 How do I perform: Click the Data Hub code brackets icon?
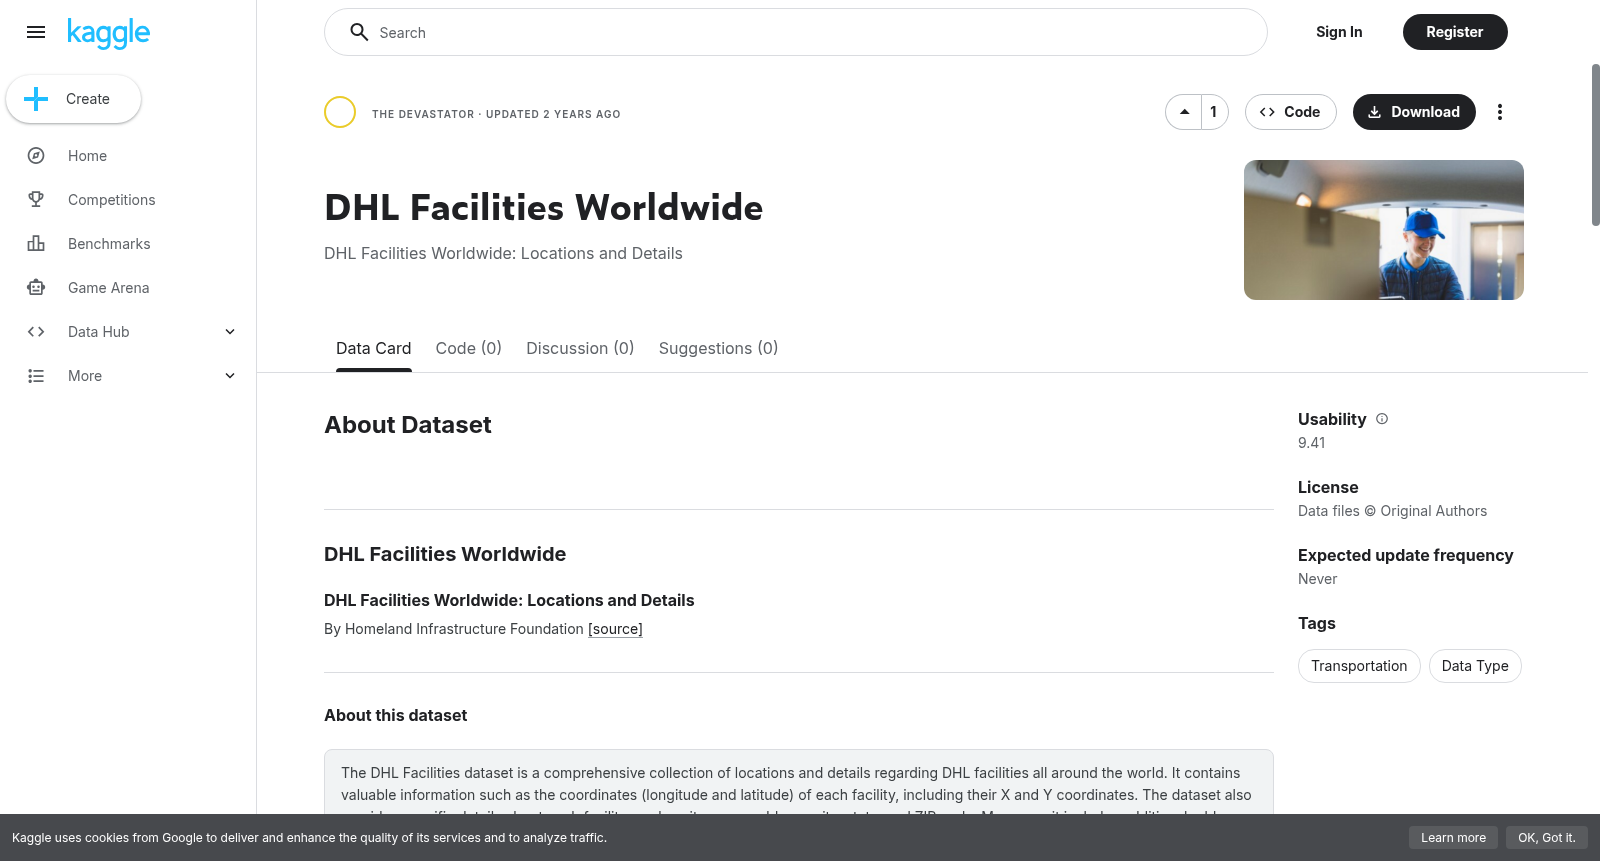[36, 332]
